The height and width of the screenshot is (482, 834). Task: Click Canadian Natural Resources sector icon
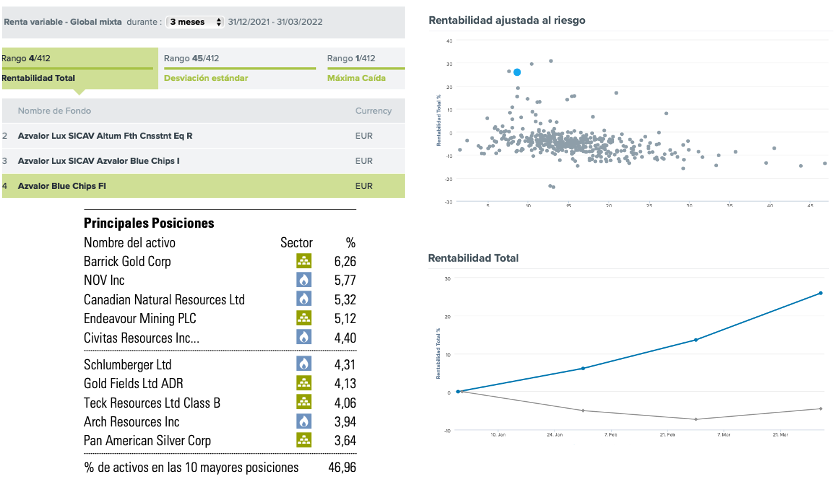[303, 299]
